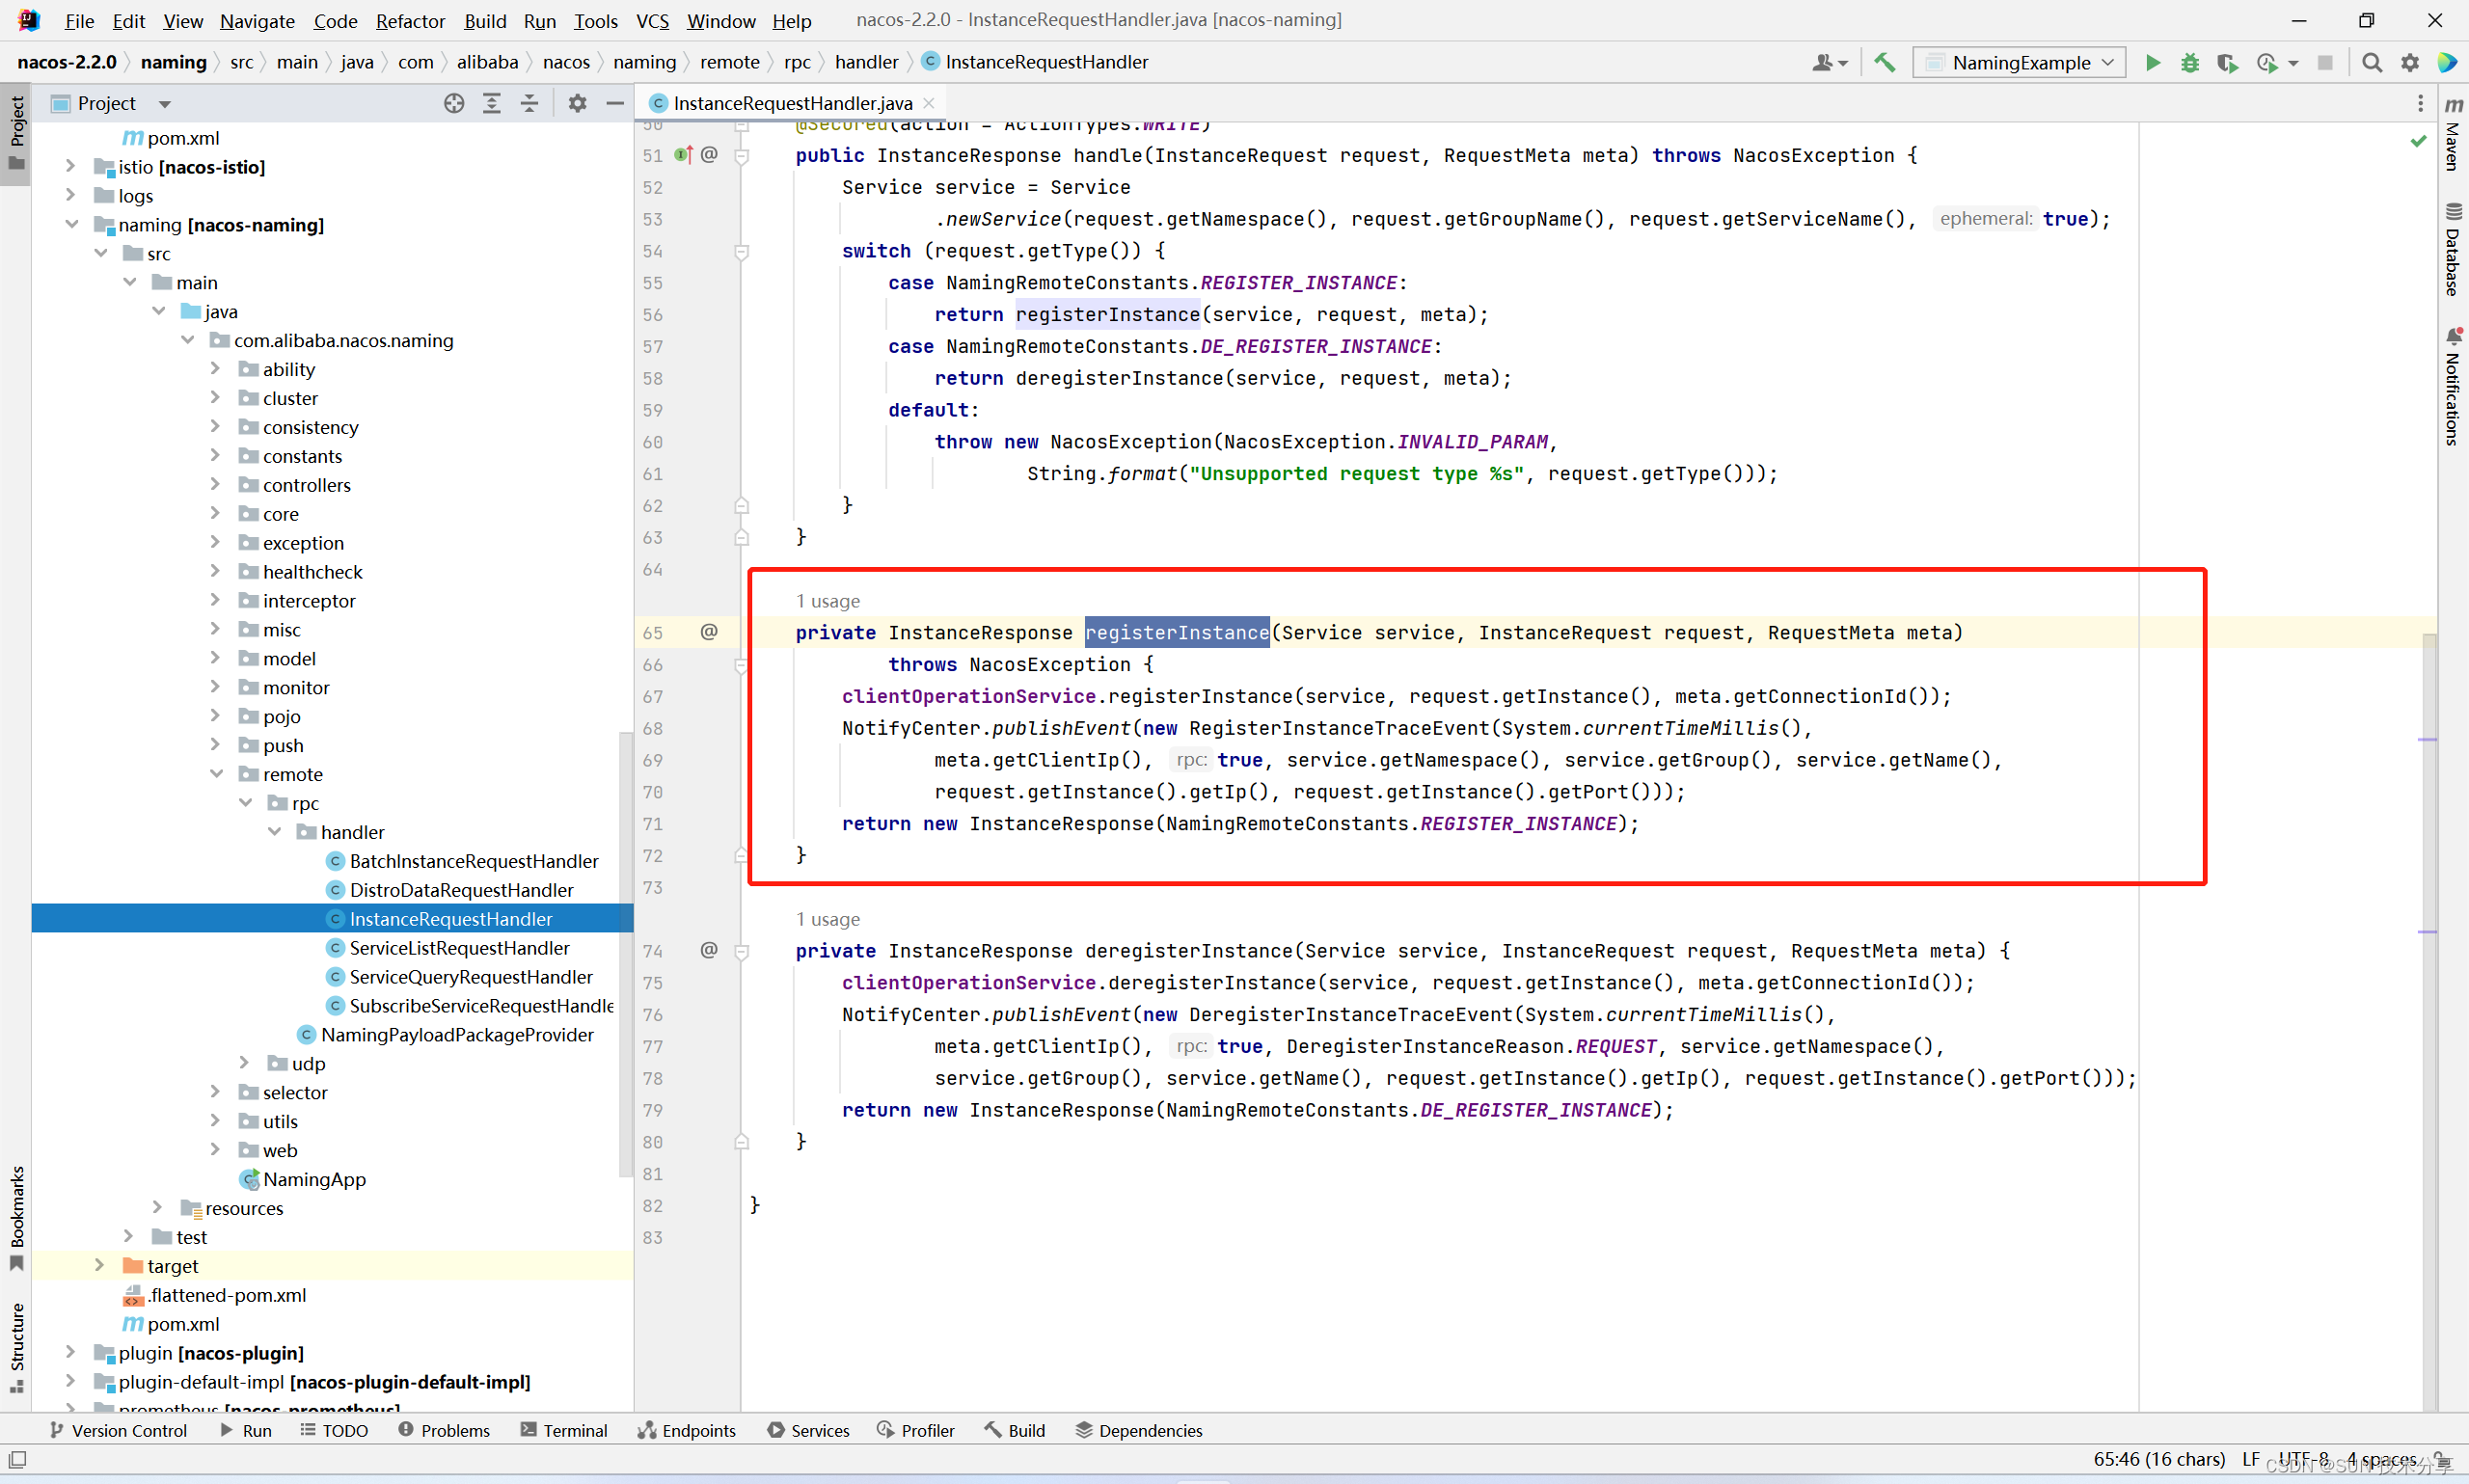The image size is (2469, 1484).
Task: Run NamingExample with the green play icon
Action: (2152, 62)
